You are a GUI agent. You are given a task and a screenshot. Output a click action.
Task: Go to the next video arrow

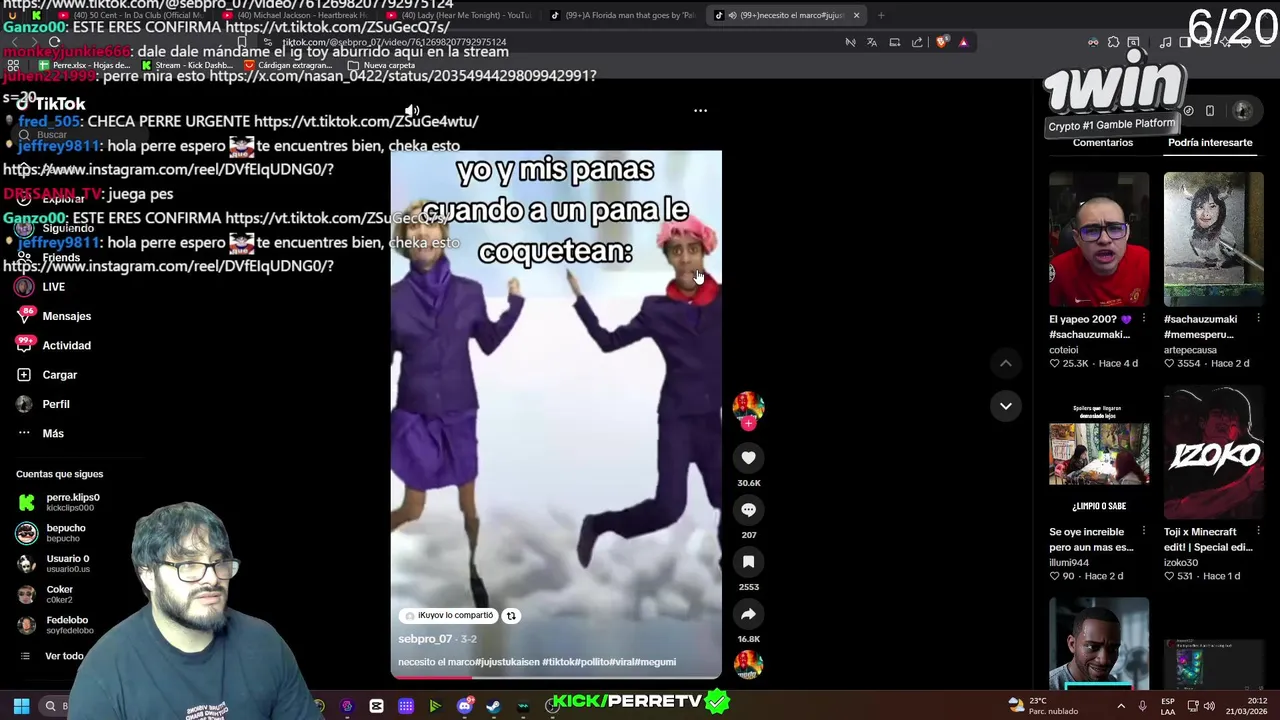coord(1005,405)
